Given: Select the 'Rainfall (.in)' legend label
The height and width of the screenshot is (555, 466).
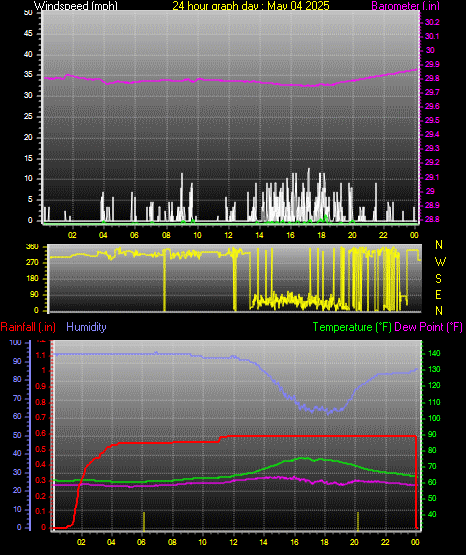Looking at the screenshot, I should 28,327.
